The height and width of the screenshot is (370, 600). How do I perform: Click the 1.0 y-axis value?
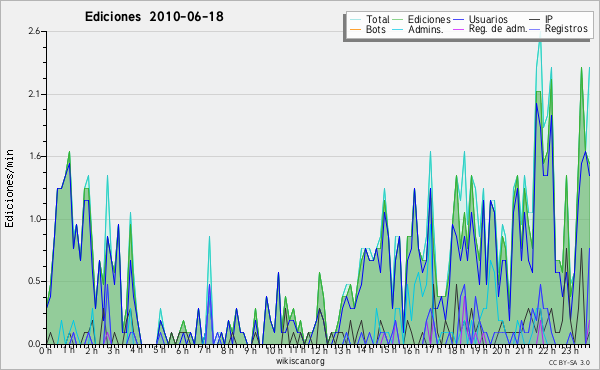34,219
